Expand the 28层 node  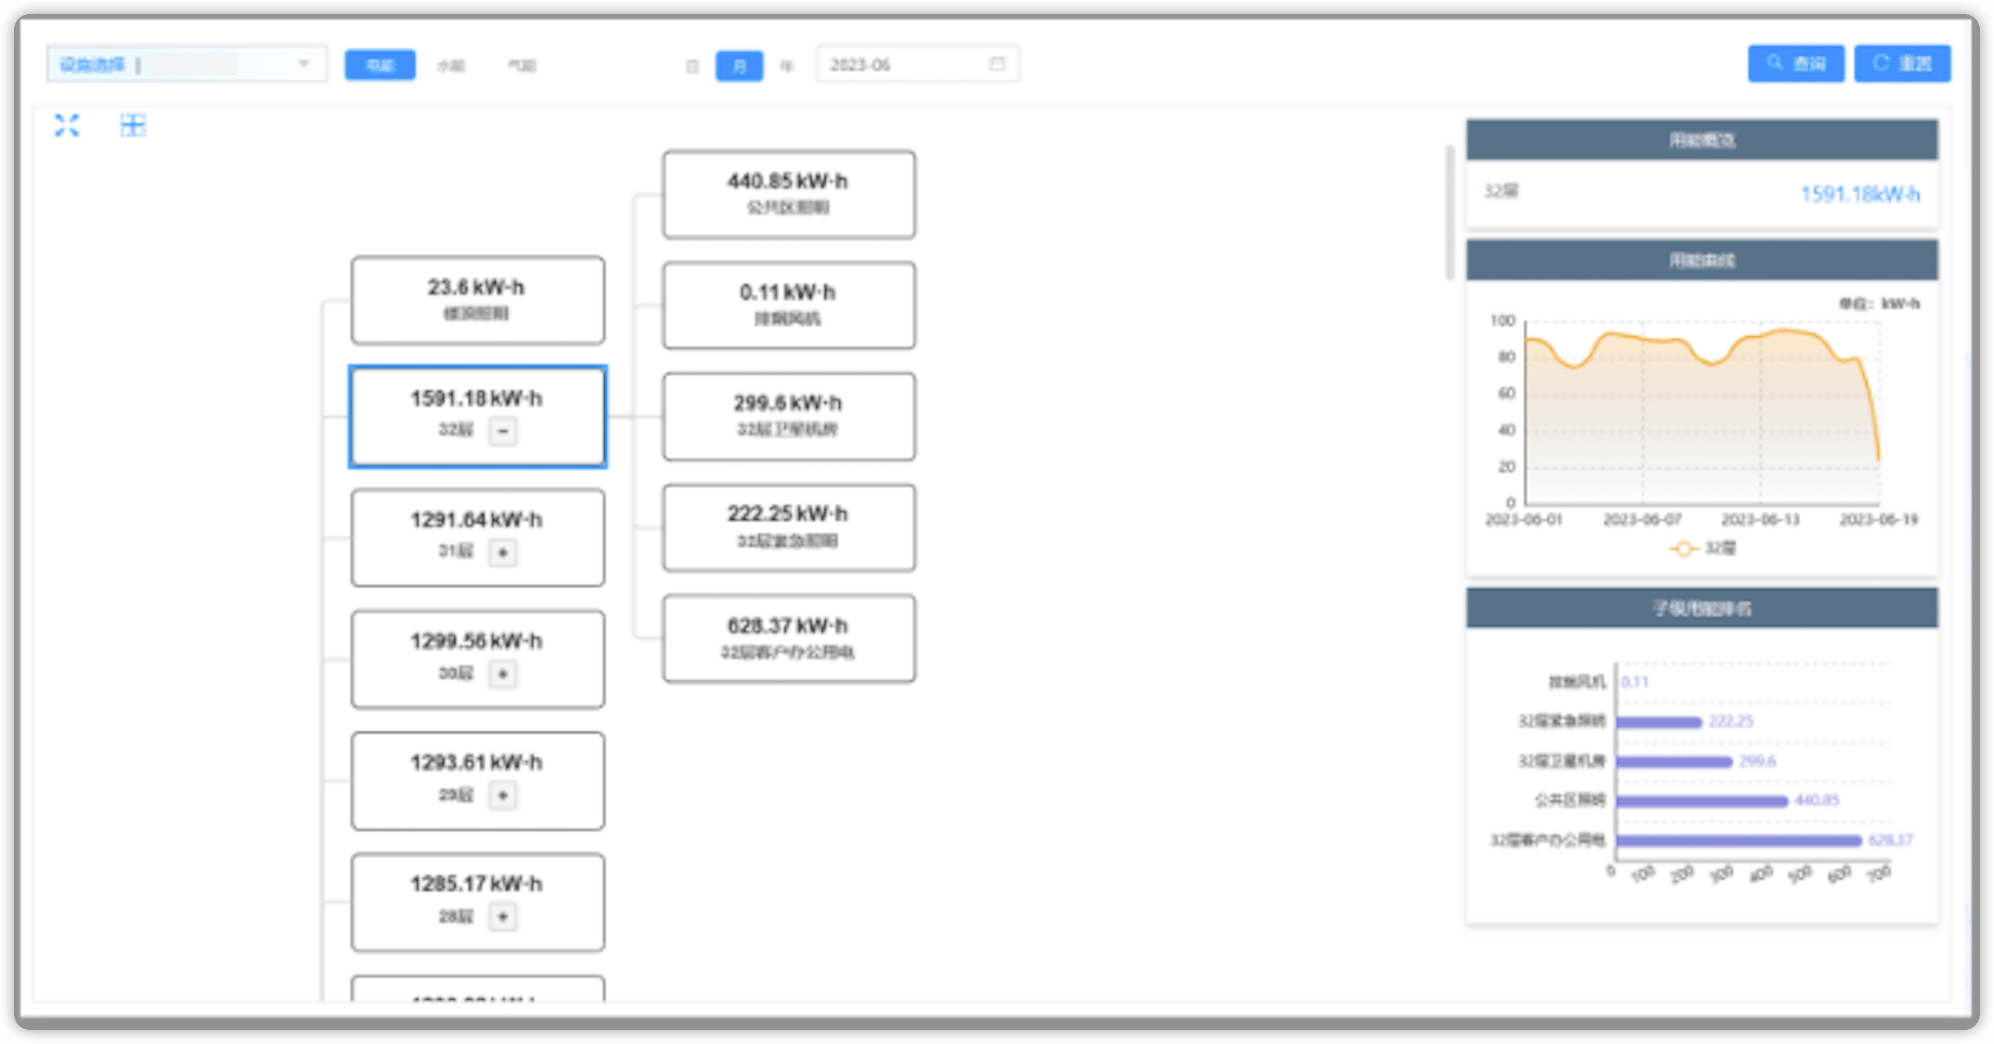[x=503, y=916]
